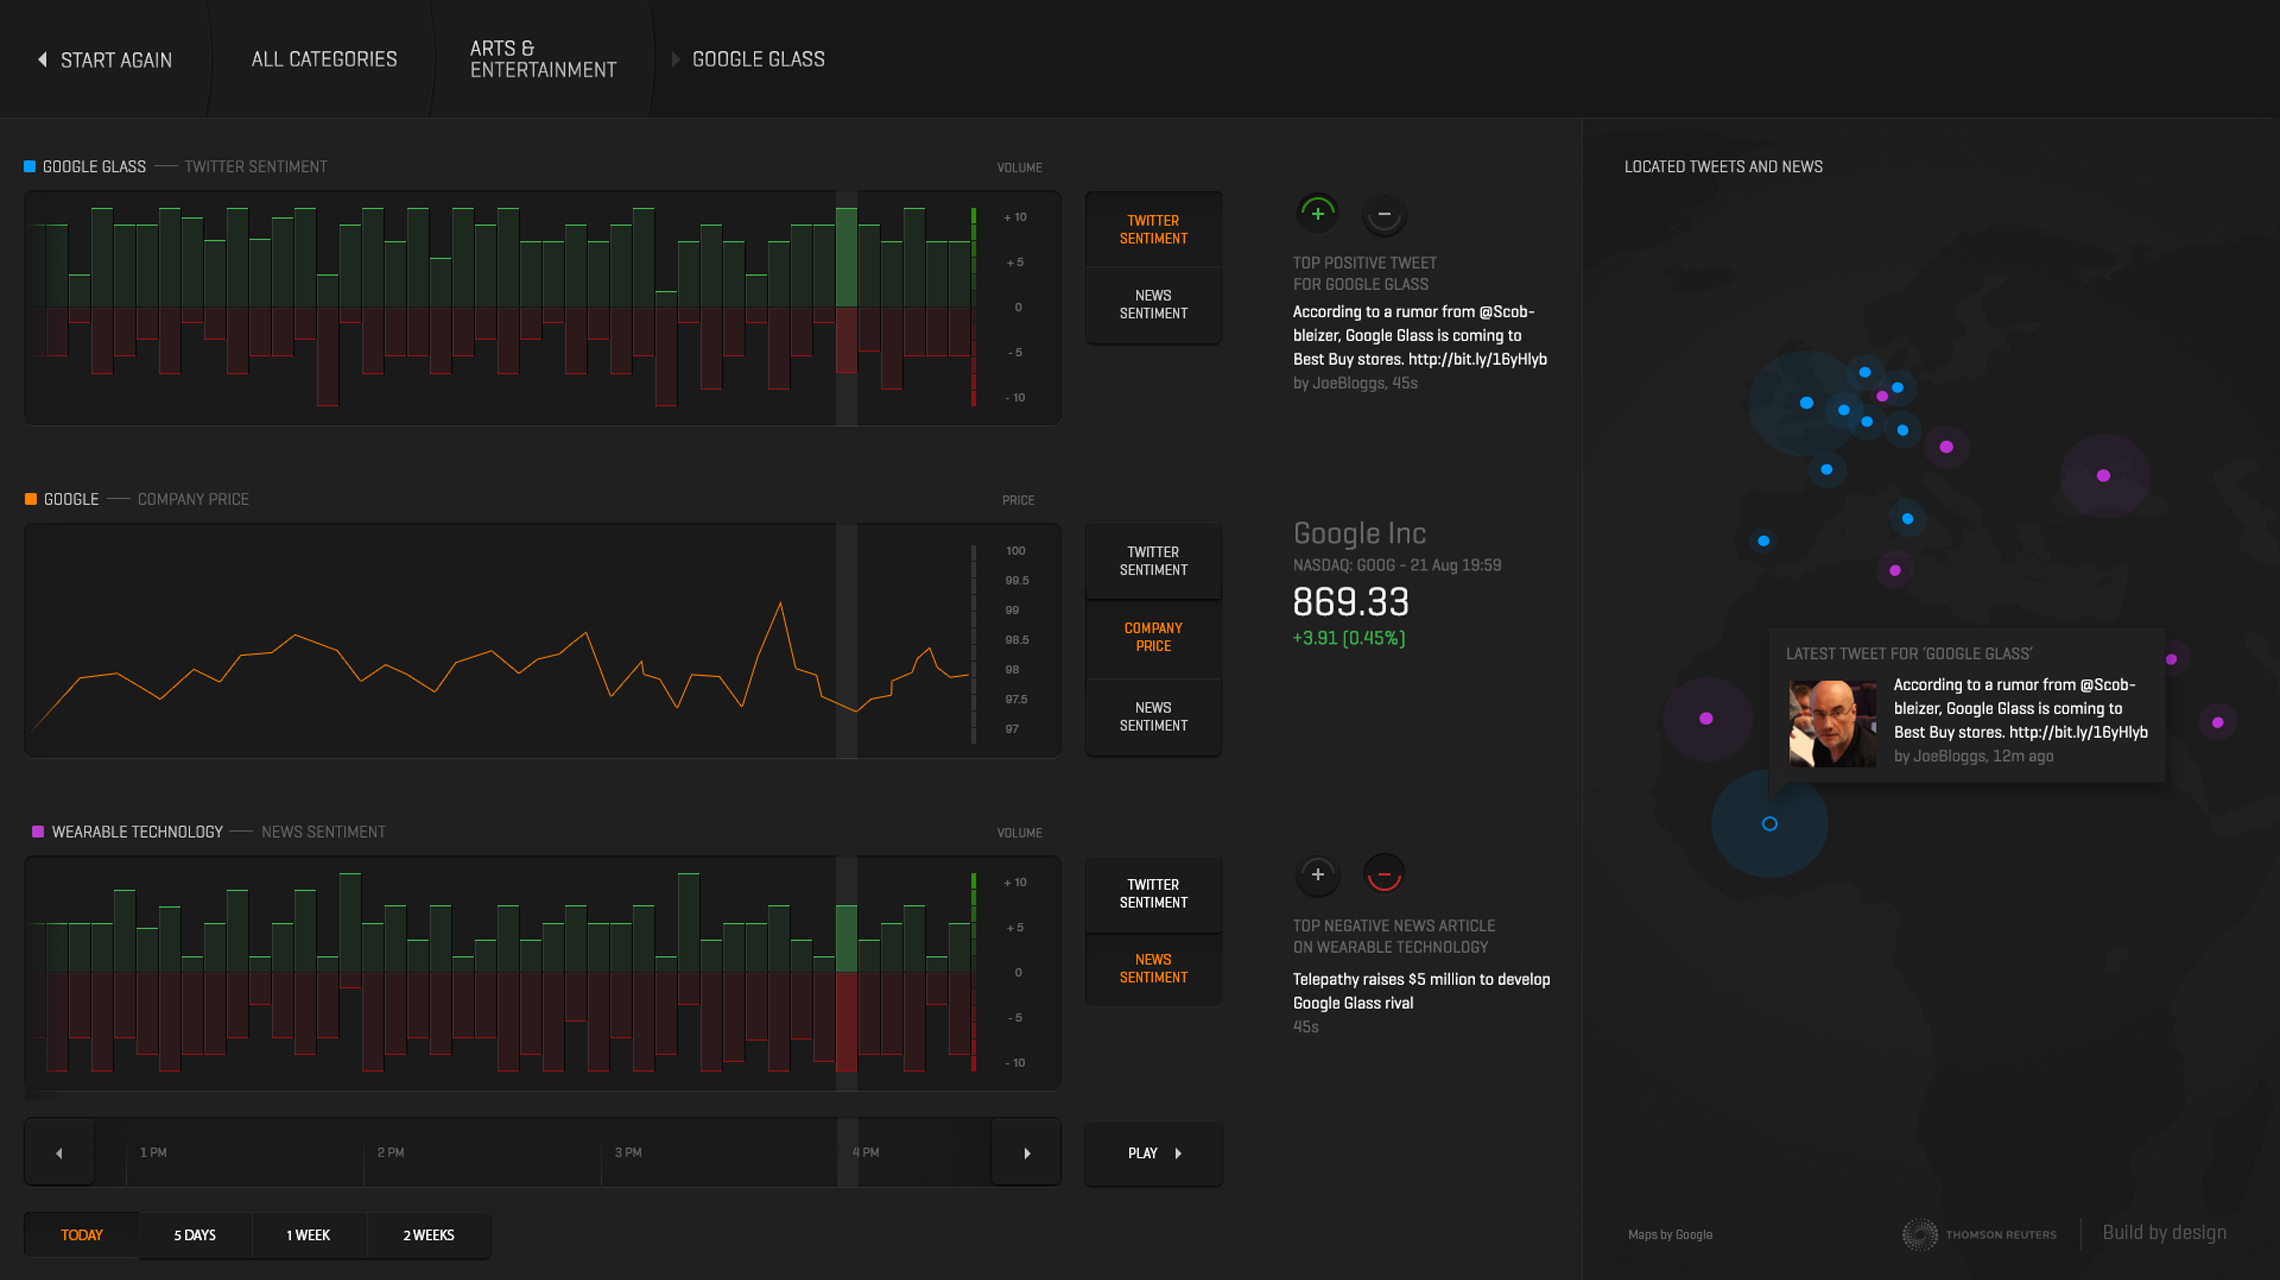Image resolution: width=2280 pixels, height=1280 pixels.
Task: Switch Google Glass chart to News Sentiment
Action: click(1153, 305)
